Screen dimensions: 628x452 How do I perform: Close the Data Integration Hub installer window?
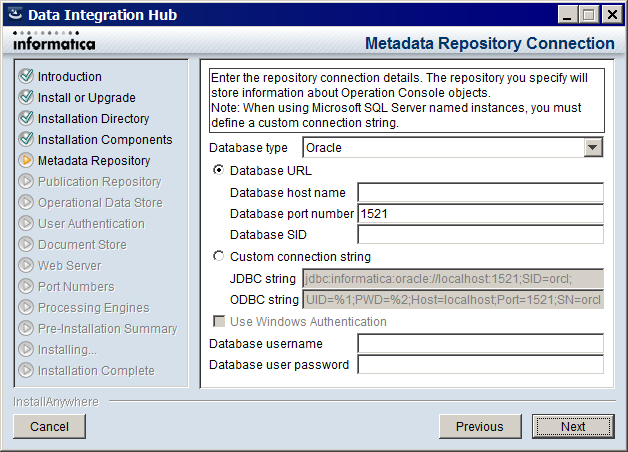click(612, 15)
